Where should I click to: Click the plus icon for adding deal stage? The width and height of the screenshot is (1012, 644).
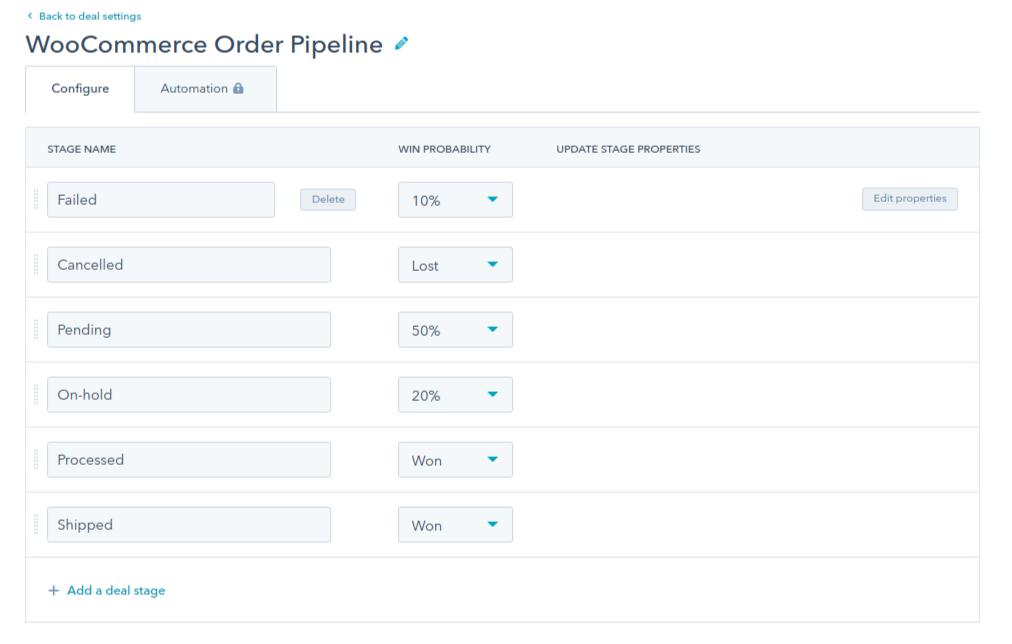(54, 590)
